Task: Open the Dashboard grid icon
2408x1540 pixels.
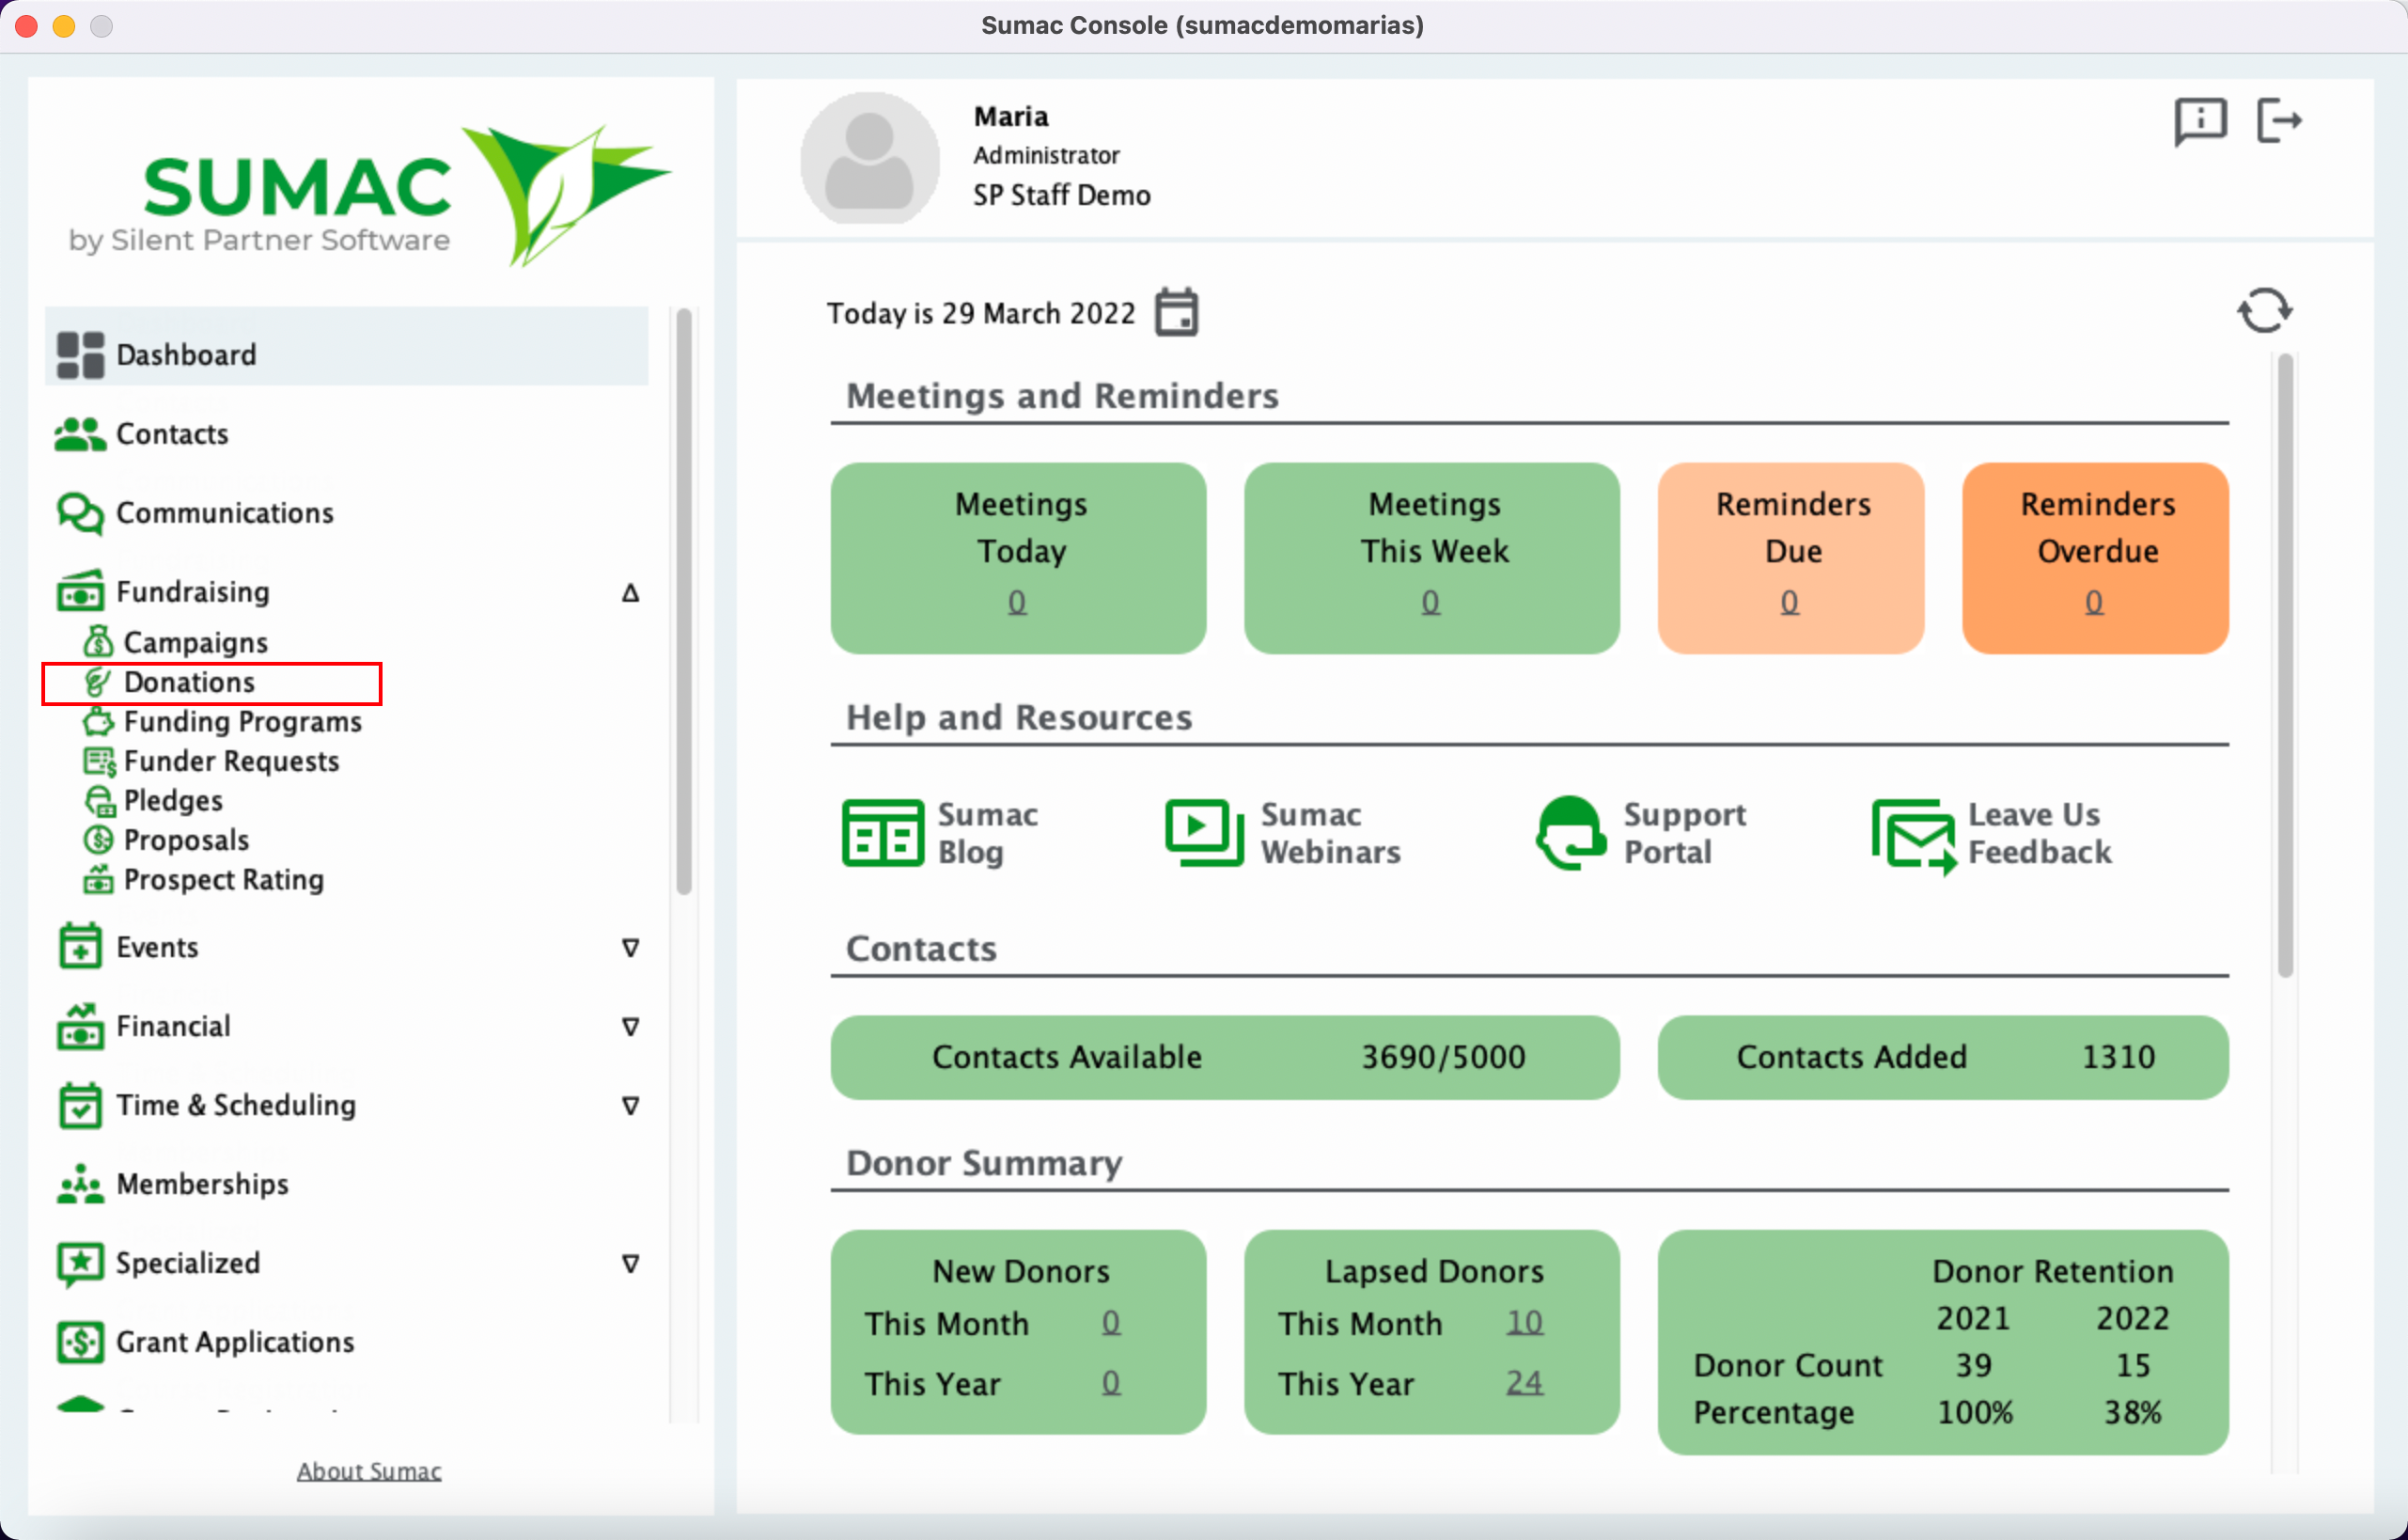Action: (x=80, y=355)
